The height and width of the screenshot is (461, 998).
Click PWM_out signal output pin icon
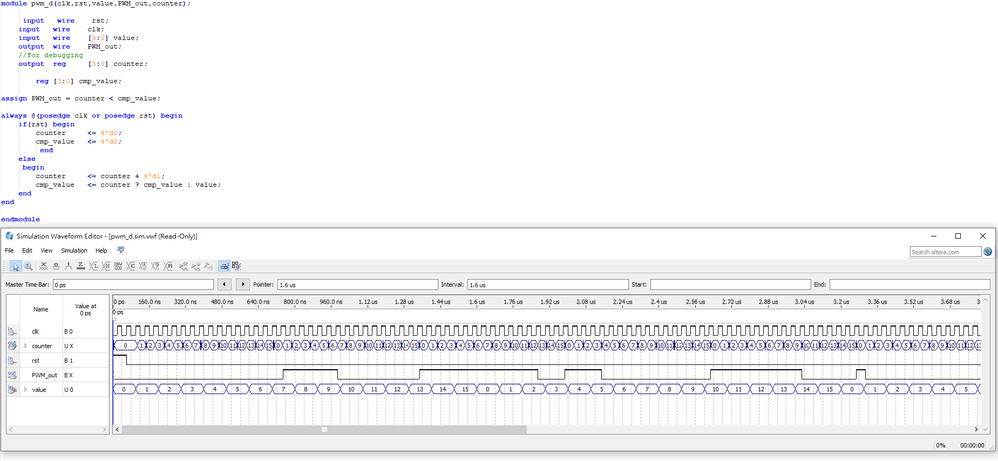tap(12, 375)
